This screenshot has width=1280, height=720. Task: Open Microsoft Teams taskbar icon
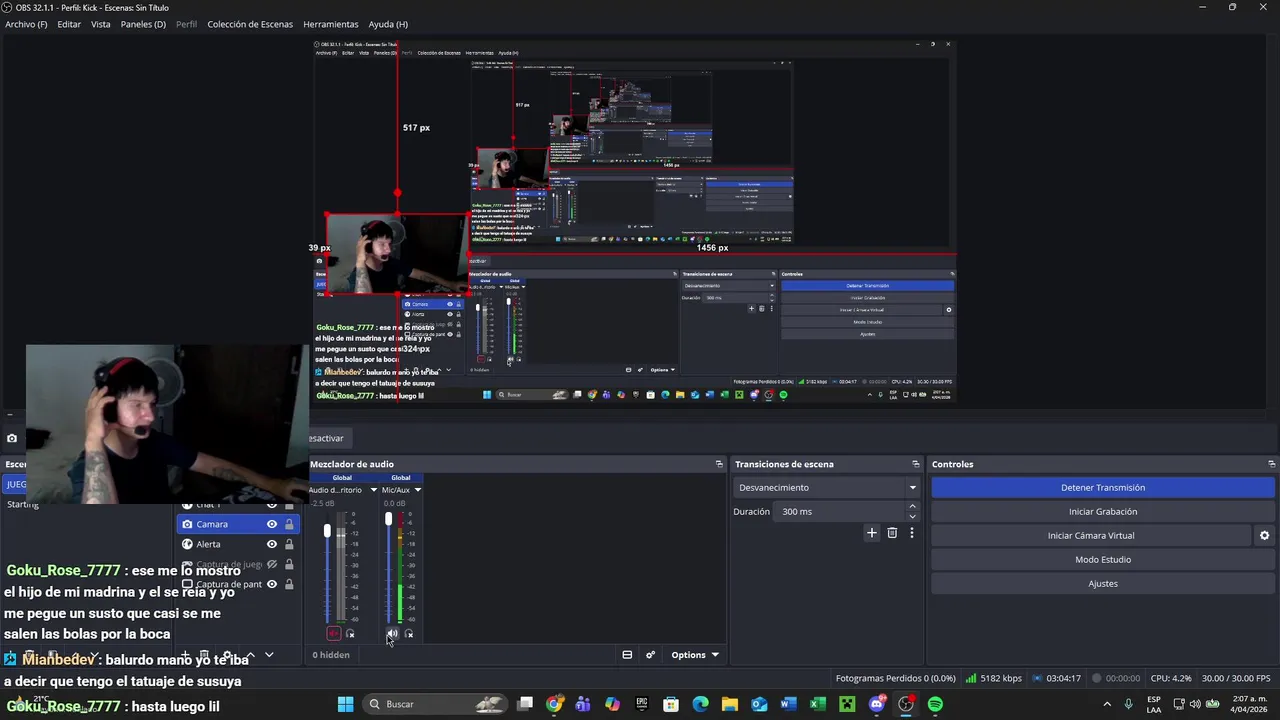pos(583,704)
